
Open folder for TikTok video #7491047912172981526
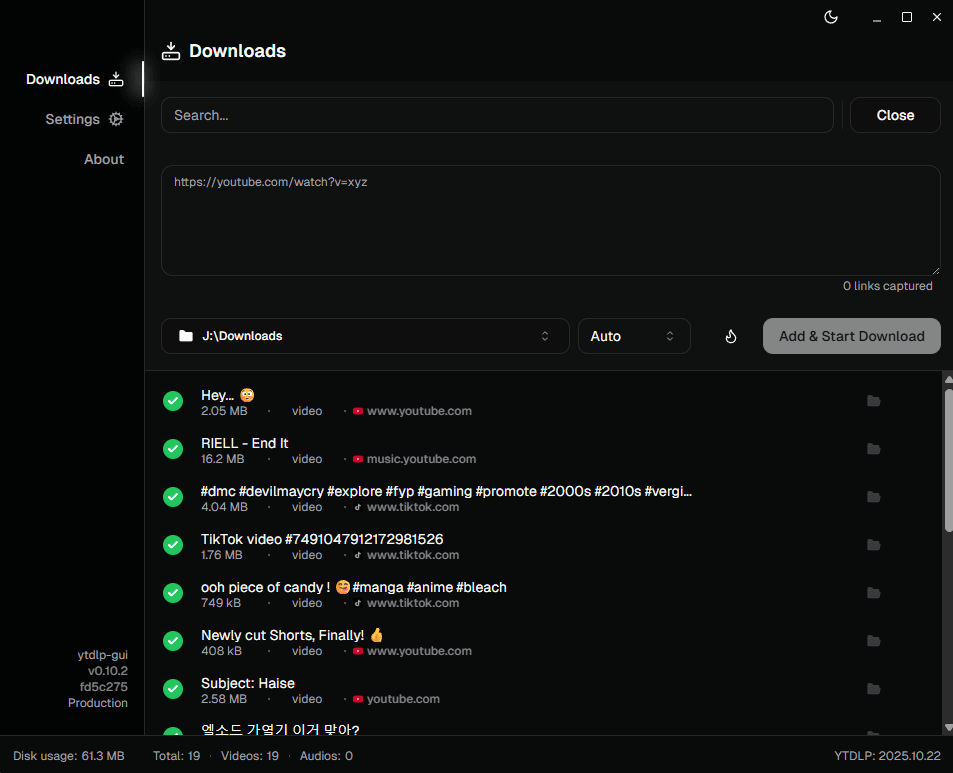click(x=873, y=545)
